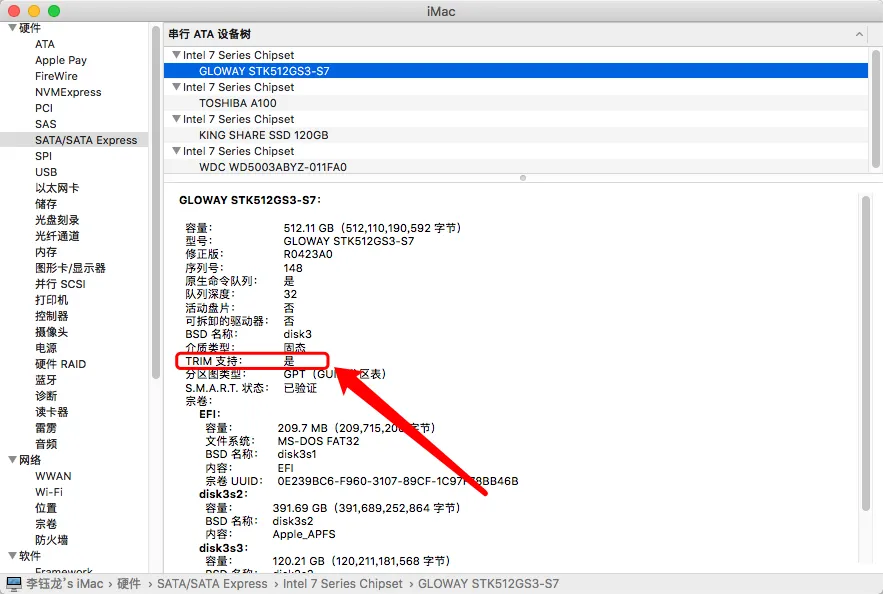This screenshot has width=883, height=594.
Task: Open 宗卷 under 网络
Action: [46, 524]
